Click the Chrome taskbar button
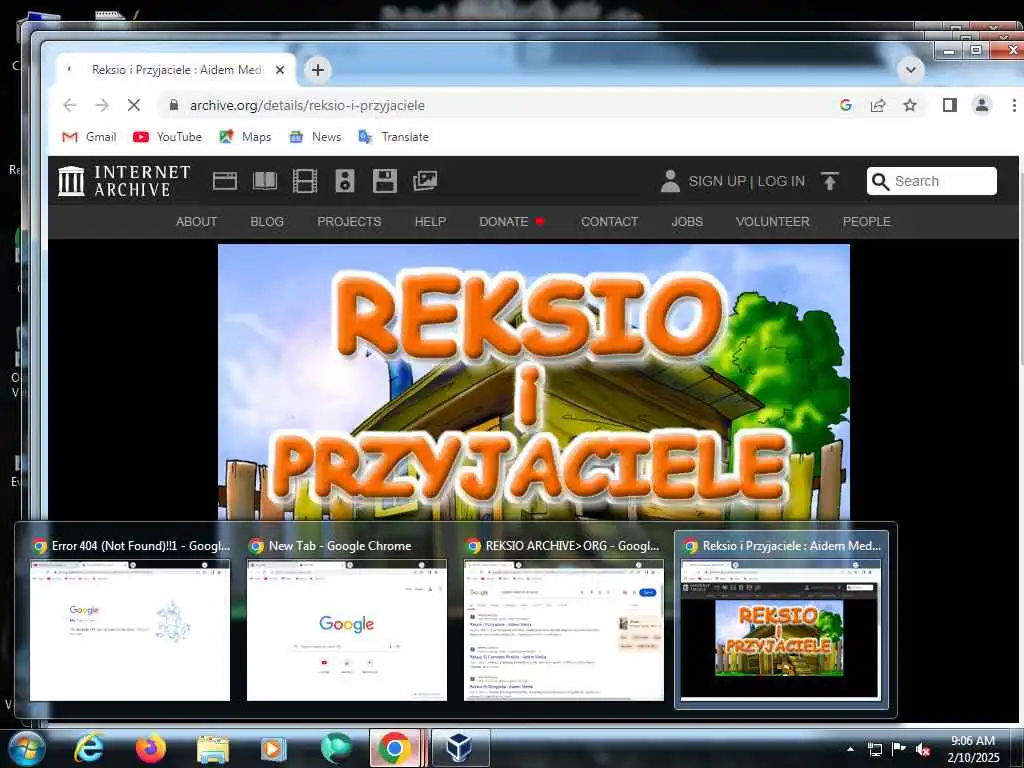 (394, 748)
